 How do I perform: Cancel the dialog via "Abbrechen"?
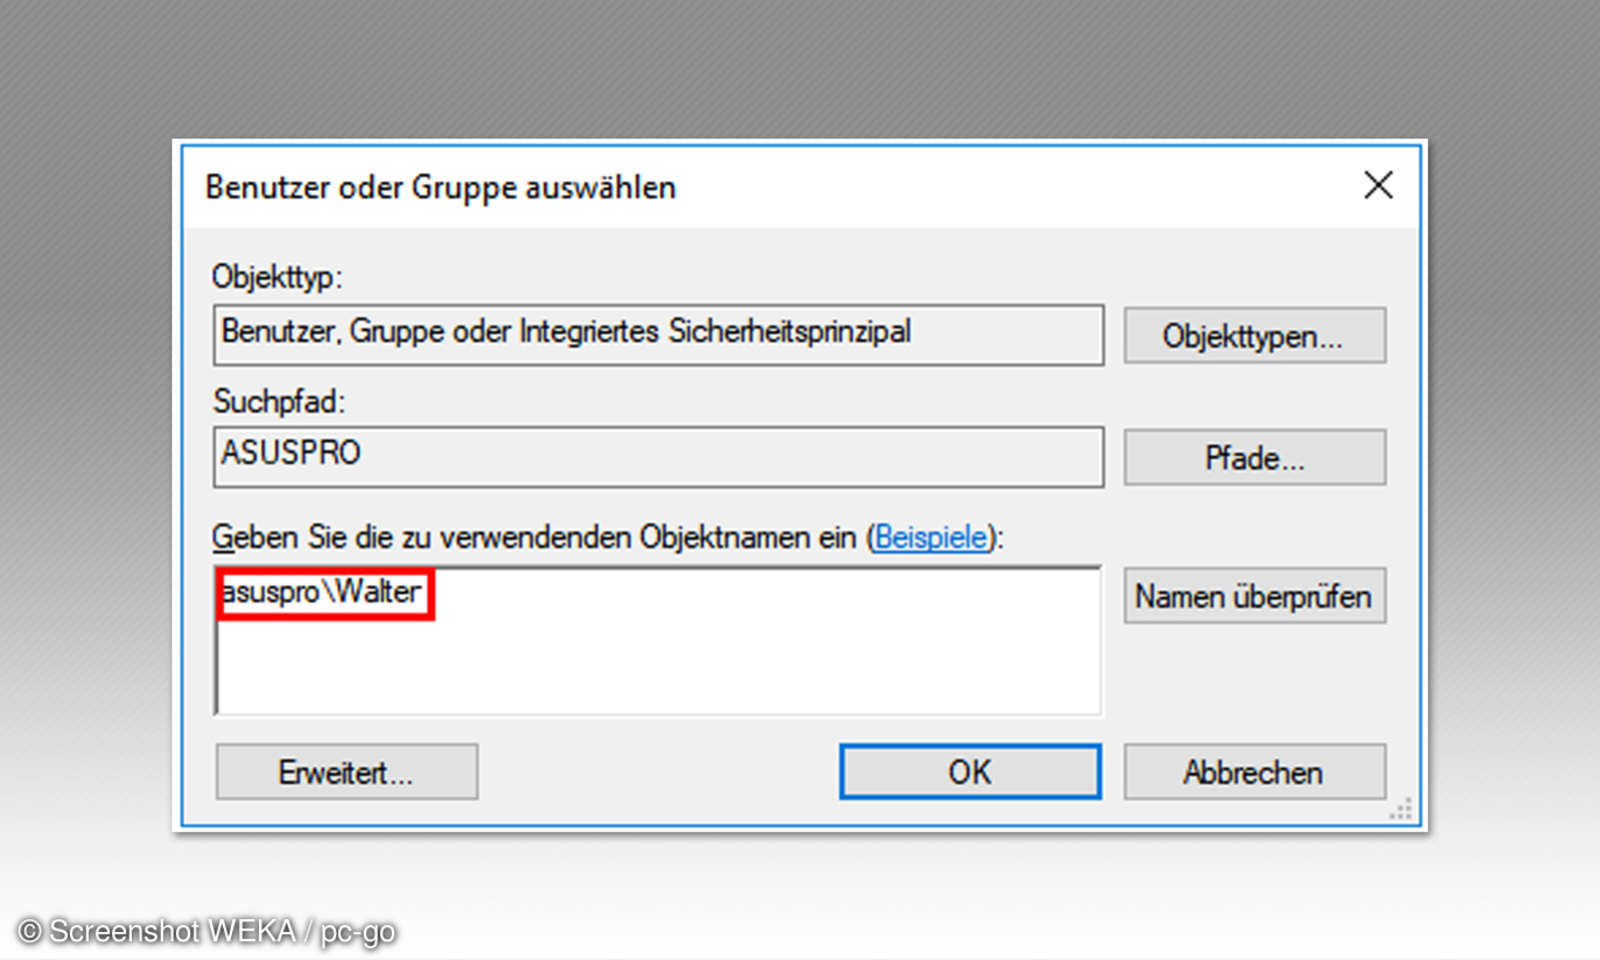pyautogui.click(x=1254, y=771)
